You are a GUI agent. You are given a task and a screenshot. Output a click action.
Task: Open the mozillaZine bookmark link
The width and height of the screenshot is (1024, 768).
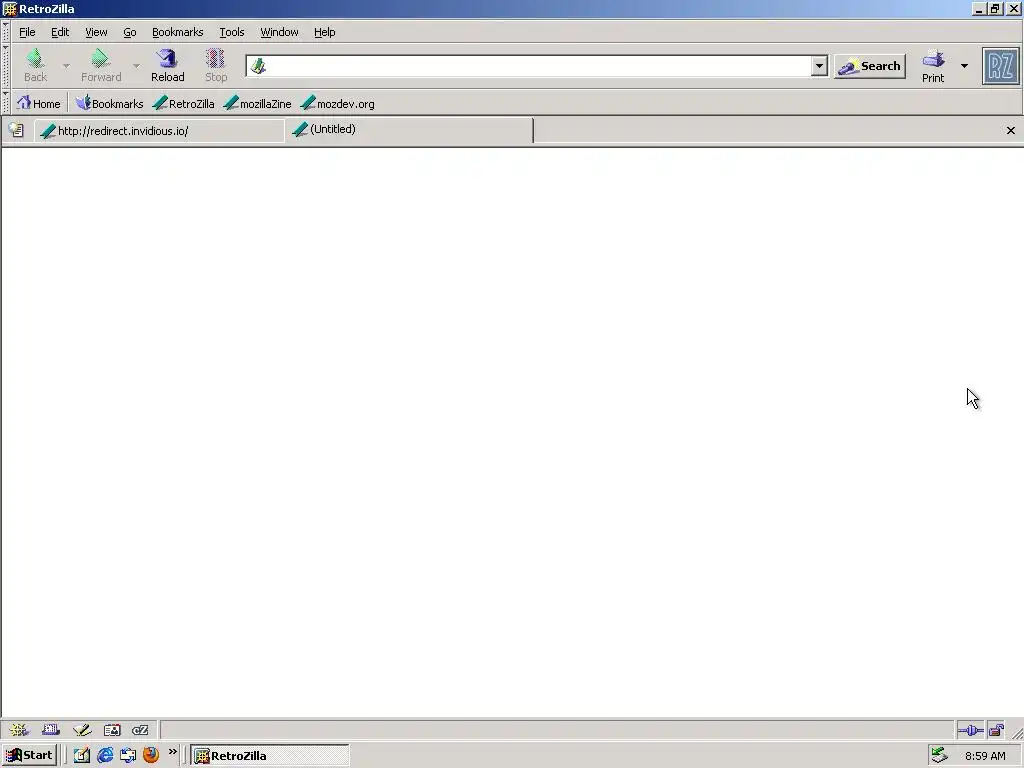[x=257, y=103]
